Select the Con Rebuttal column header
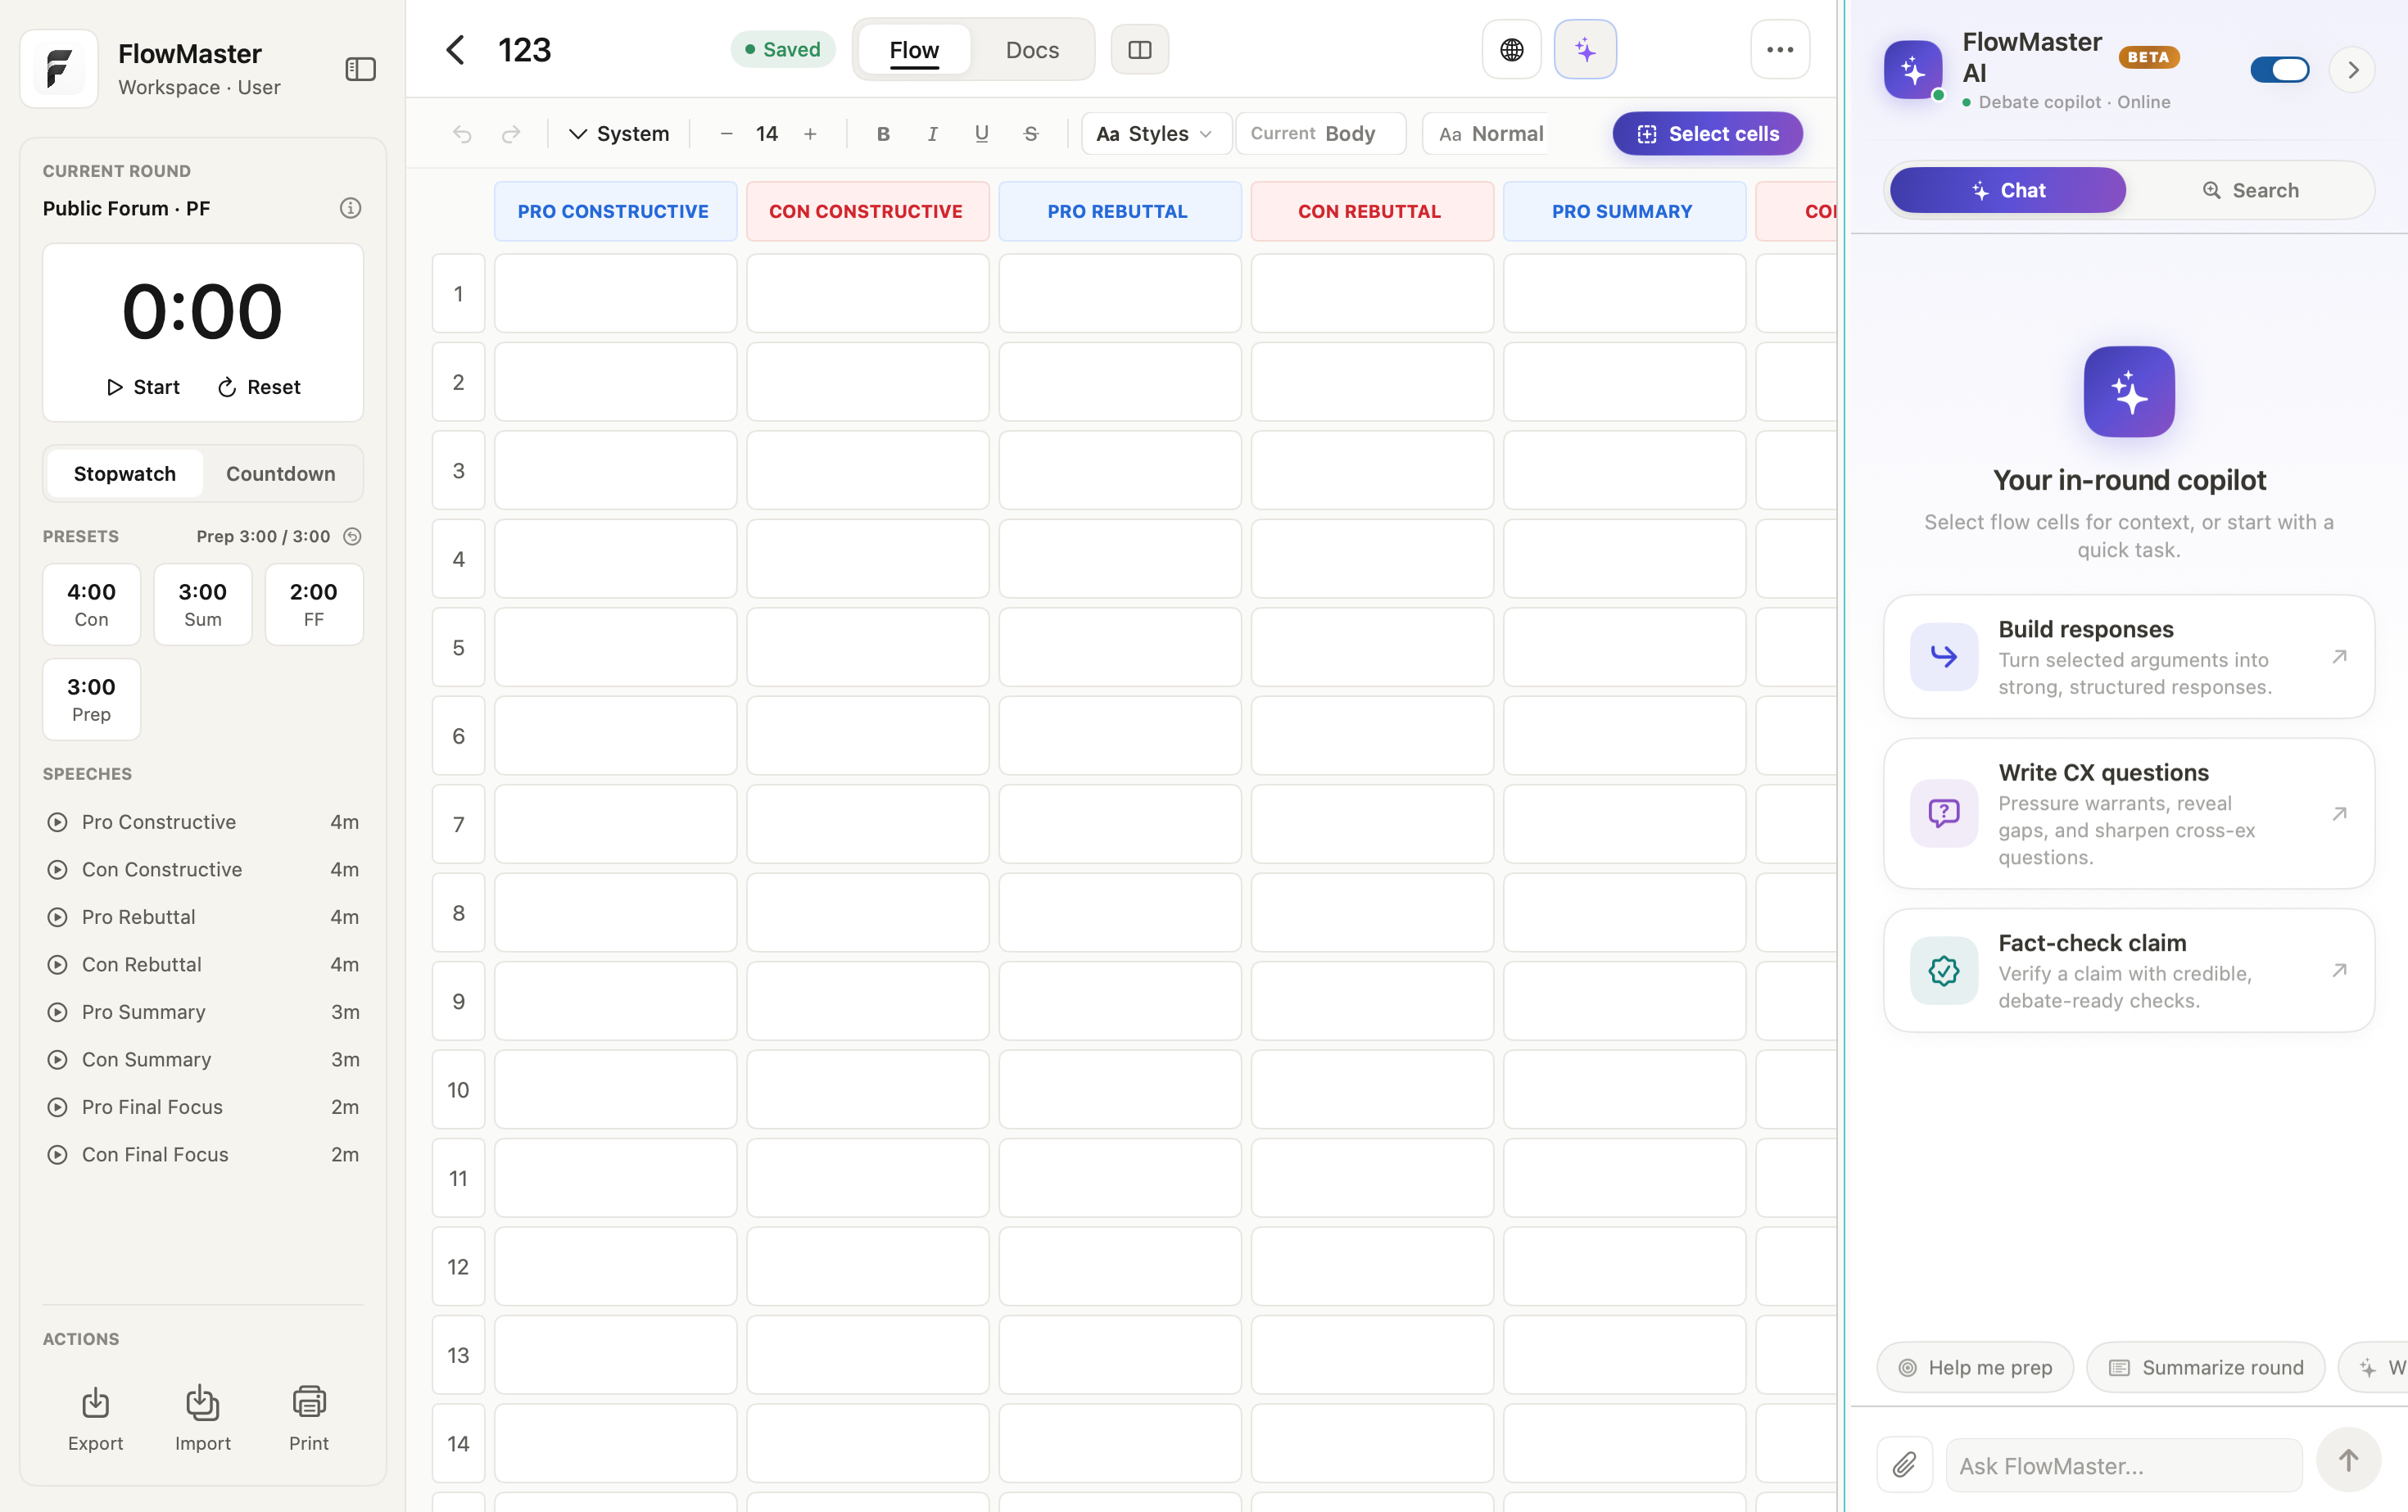 [x=1372, y=211]
